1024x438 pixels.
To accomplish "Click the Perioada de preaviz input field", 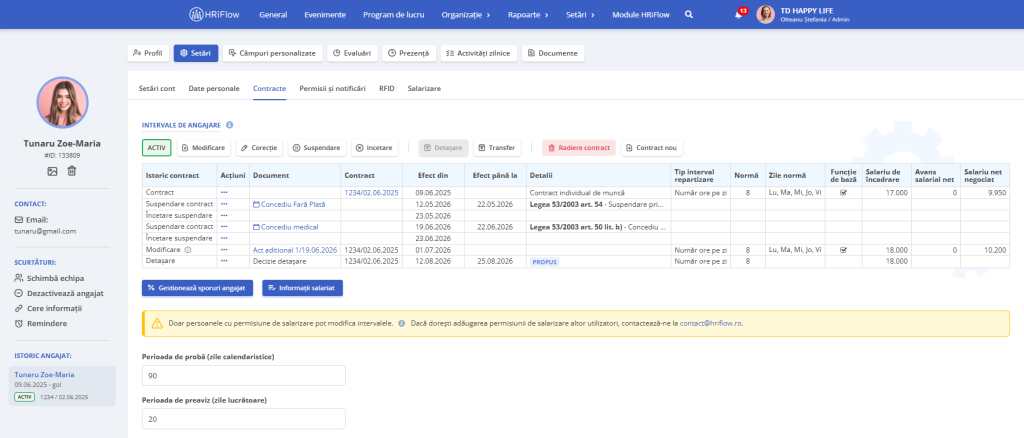I will pyautogui.click(x=244, y=419).
